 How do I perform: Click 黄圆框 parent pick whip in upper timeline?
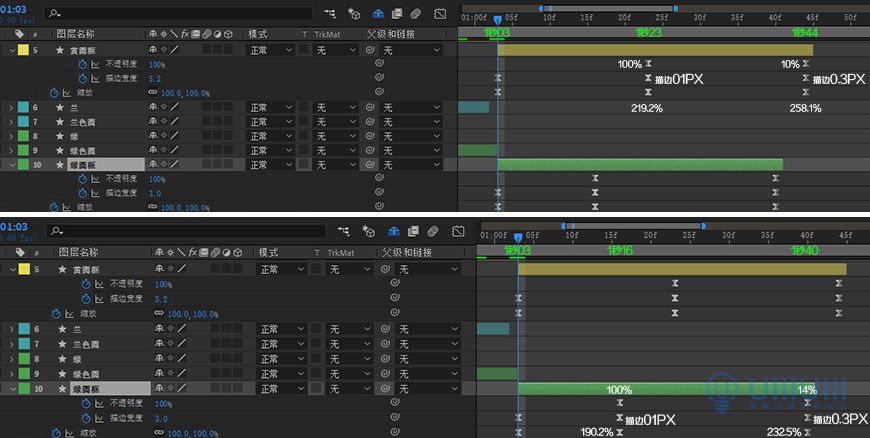(370, 51)
